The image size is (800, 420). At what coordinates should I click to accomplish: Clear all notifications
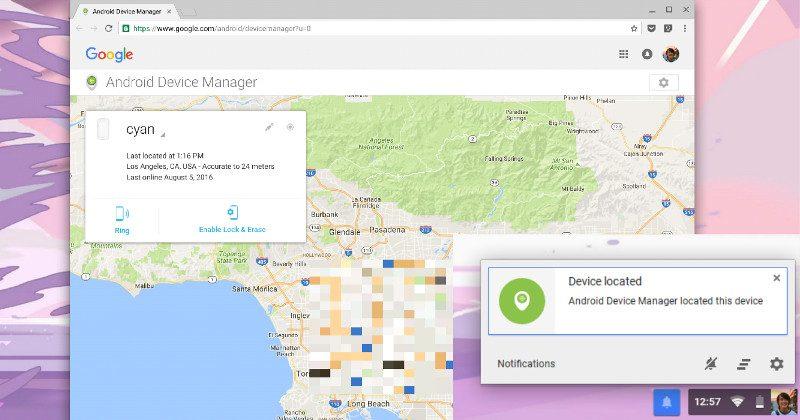744,364
